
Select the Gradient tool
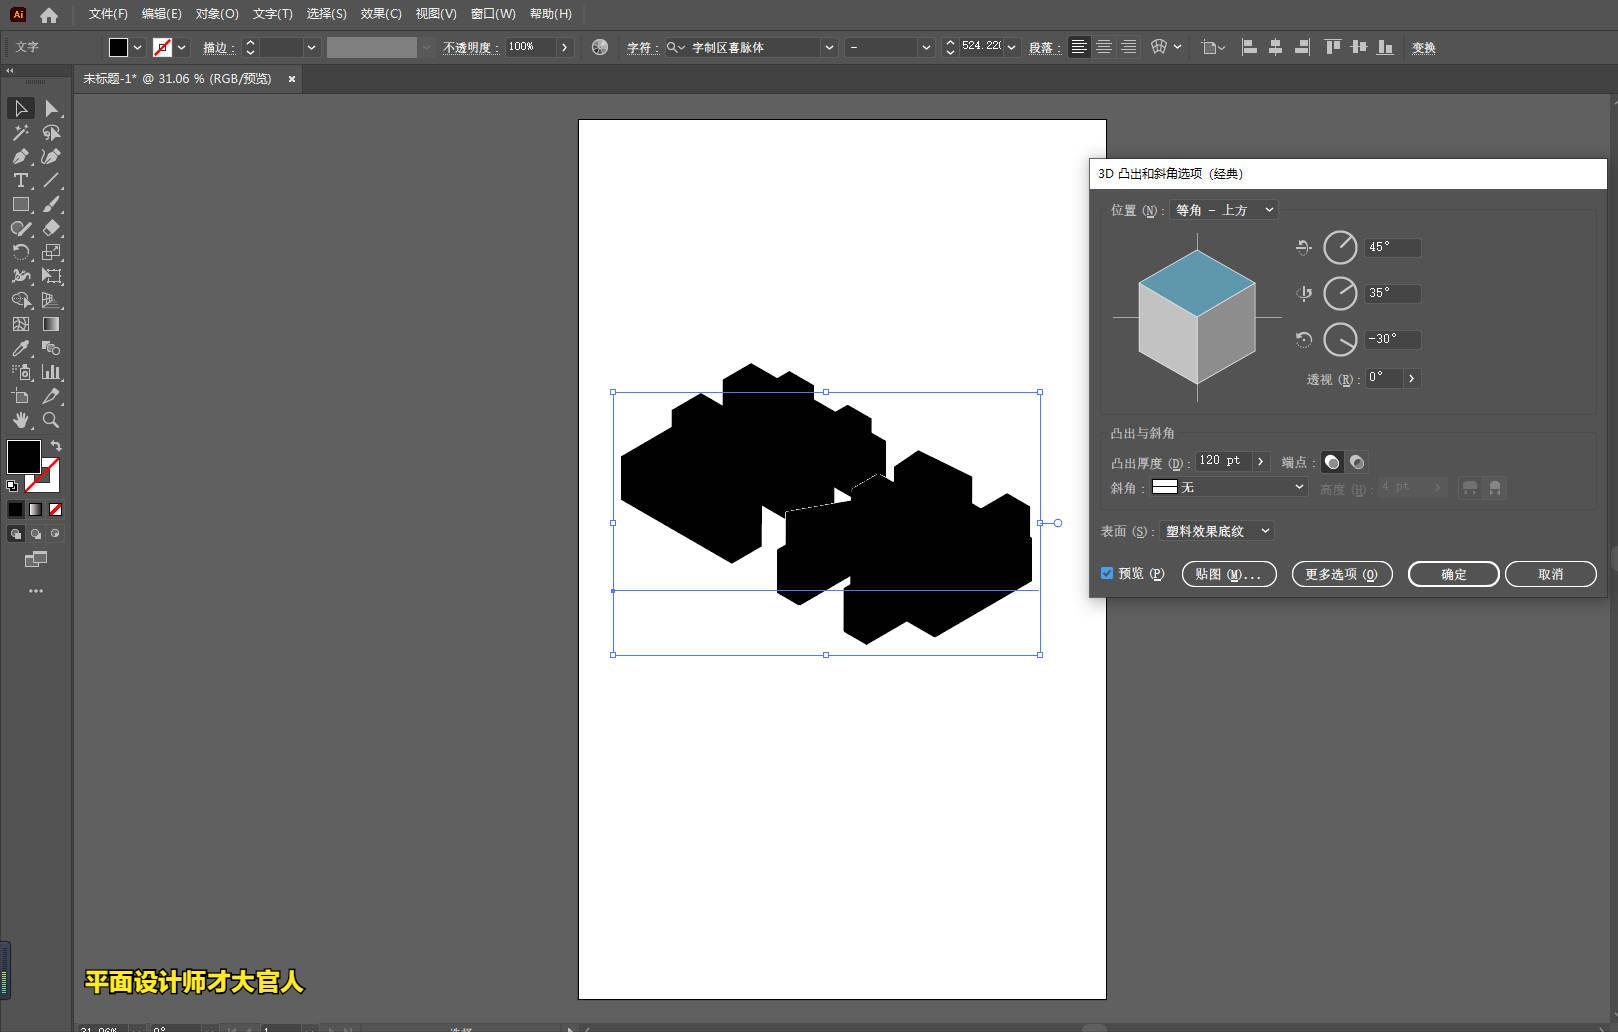pyautogui.click(x=51, y=324)
